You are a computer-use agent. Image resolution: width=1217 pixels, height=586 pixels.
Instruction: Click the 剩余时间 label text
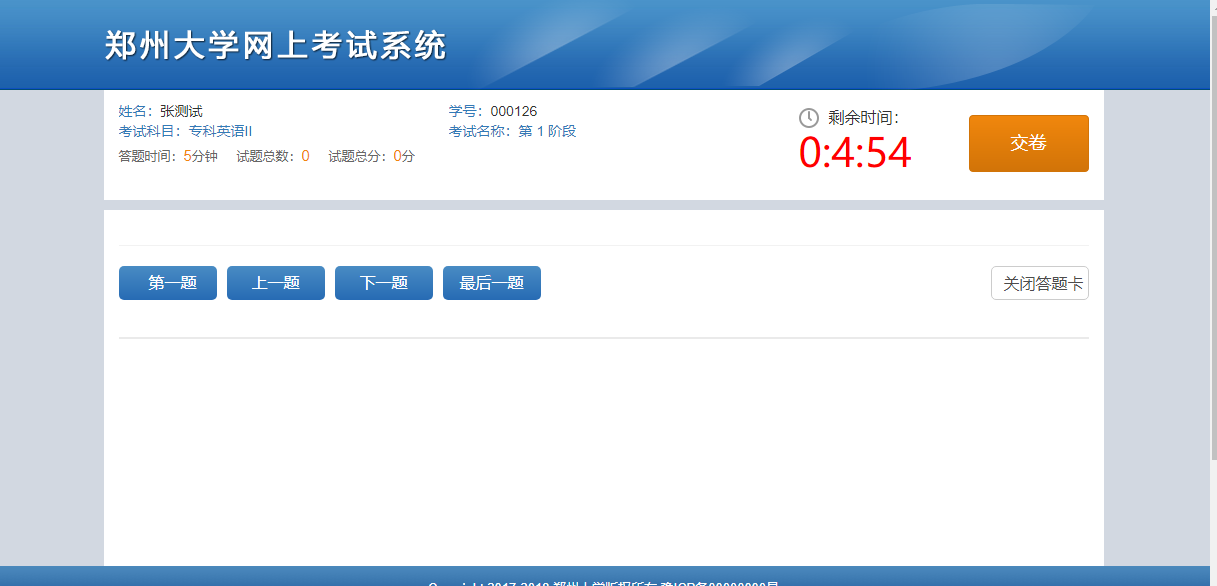click(x=863, y=118)
